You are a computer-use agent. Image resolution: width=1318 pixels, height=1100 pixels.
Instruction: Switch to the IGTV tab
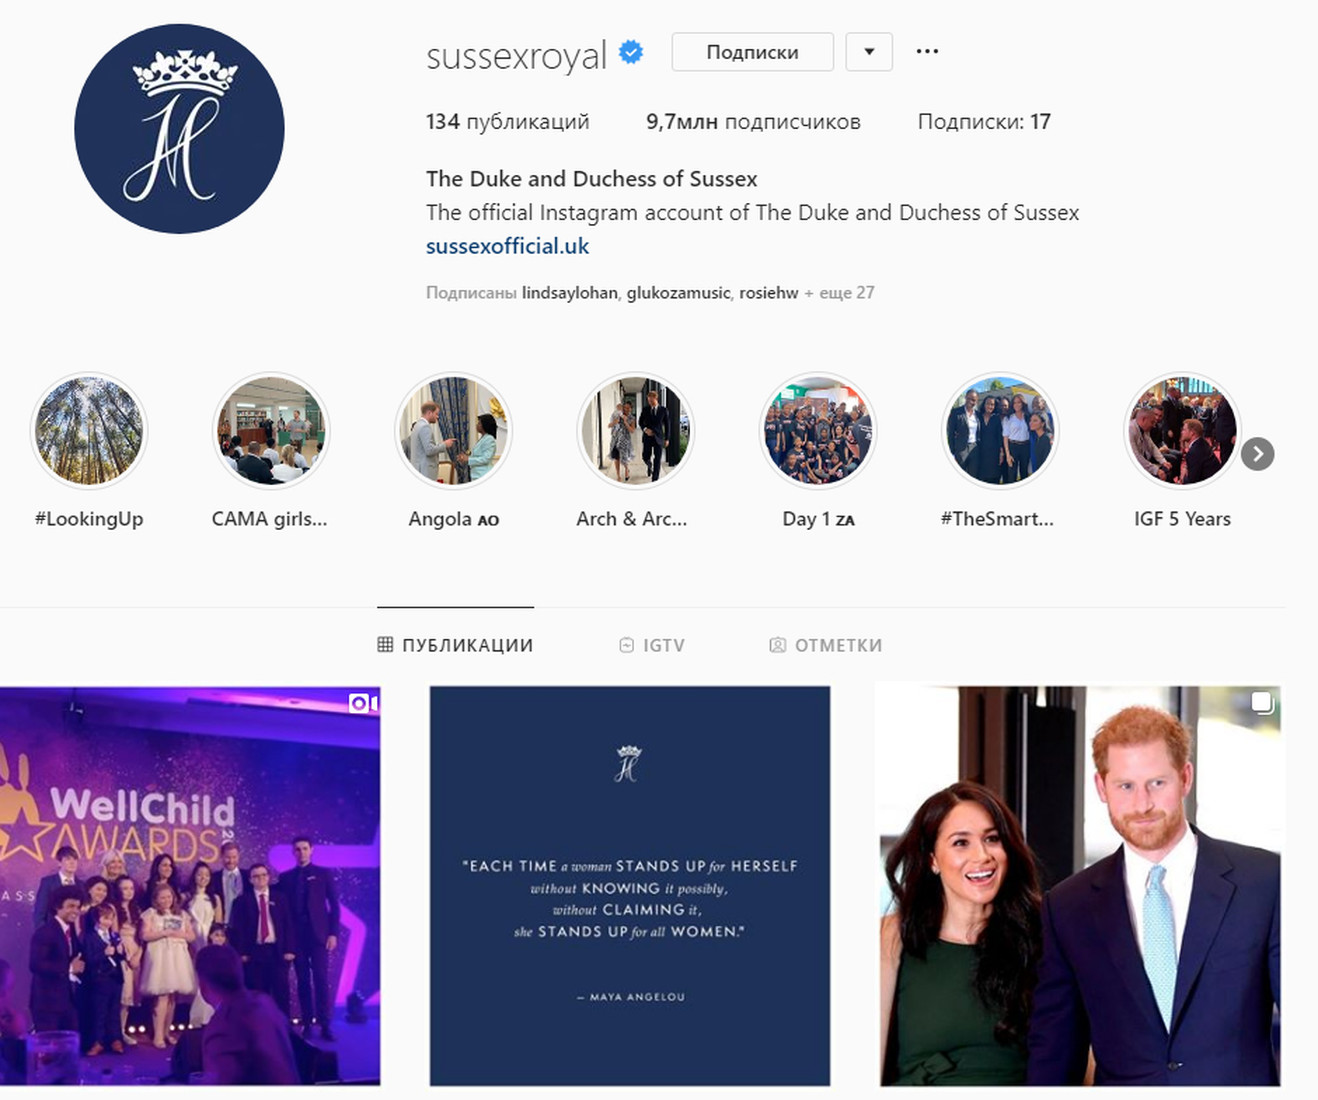click(652, 645)
